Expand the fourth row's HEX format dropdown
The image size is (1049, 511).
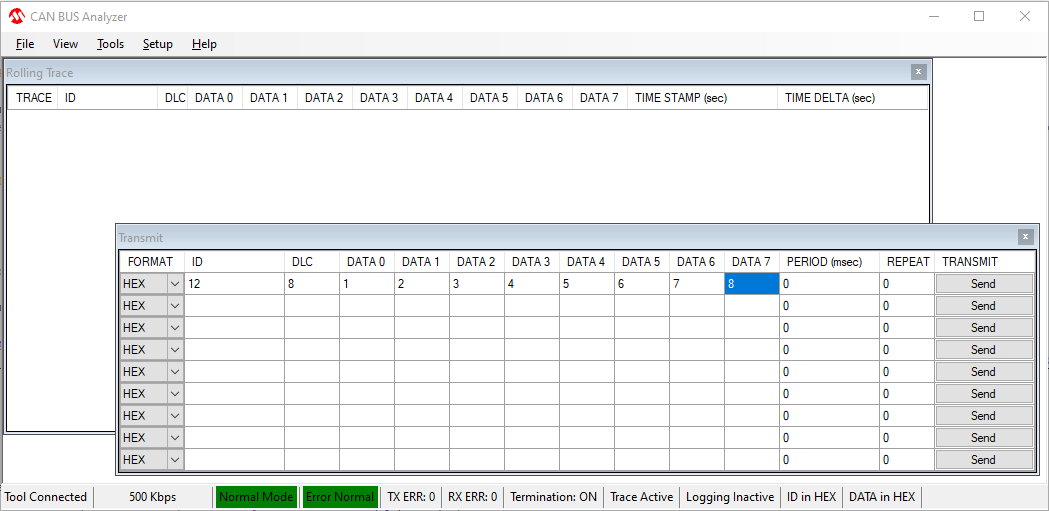coord(175,350)
